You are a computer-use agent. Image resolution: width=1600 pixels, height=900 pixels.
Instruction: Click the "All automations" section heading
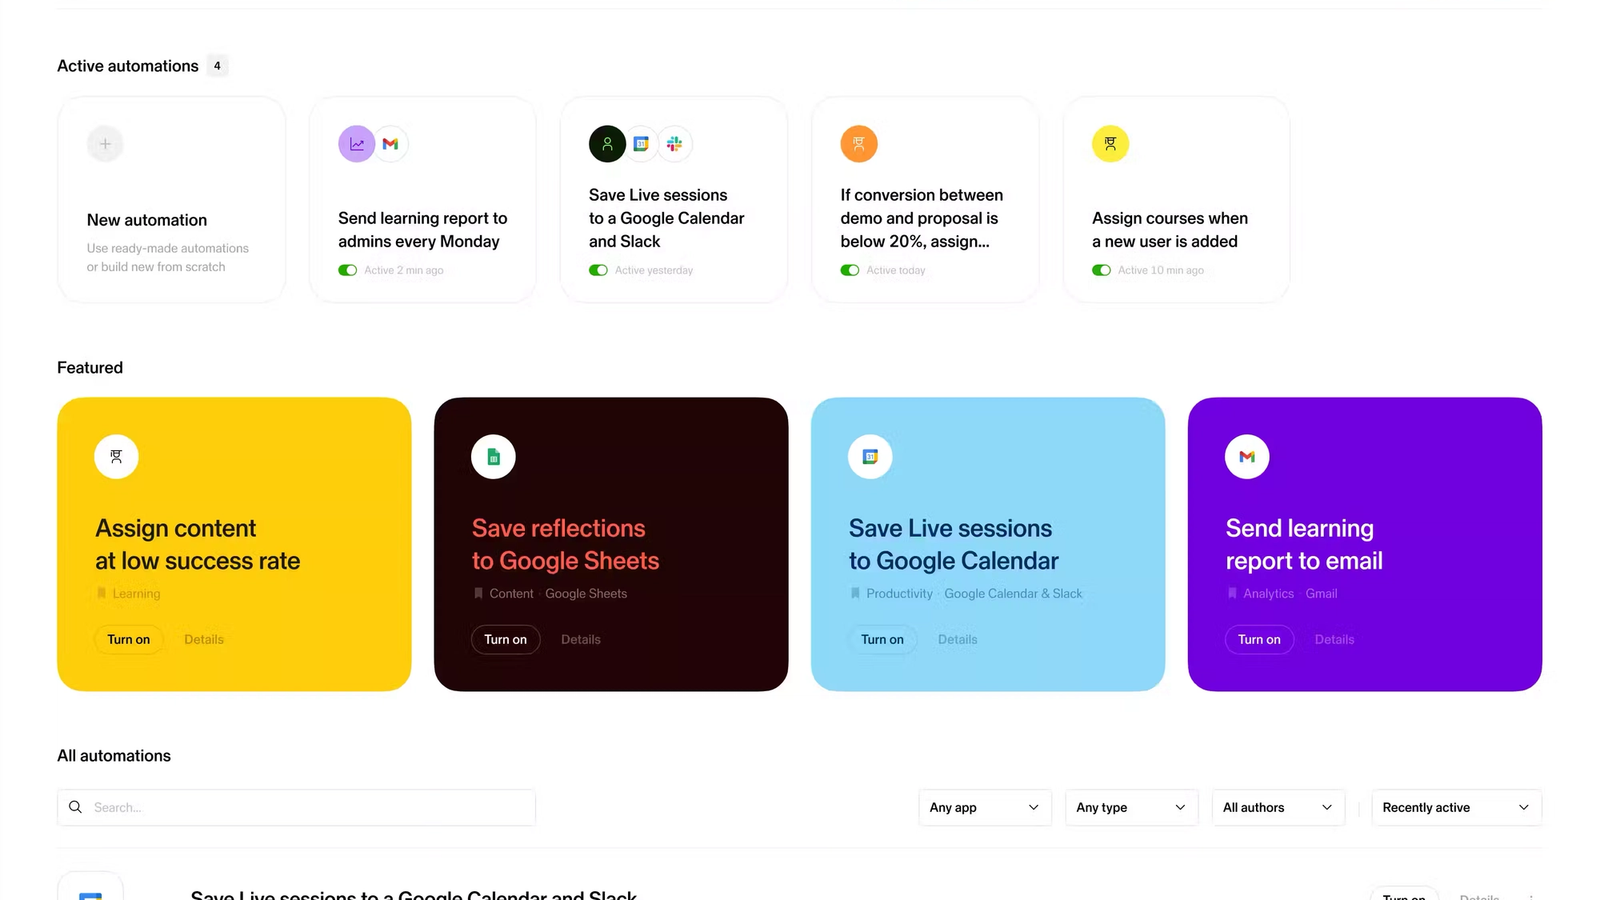pos(114,756)
